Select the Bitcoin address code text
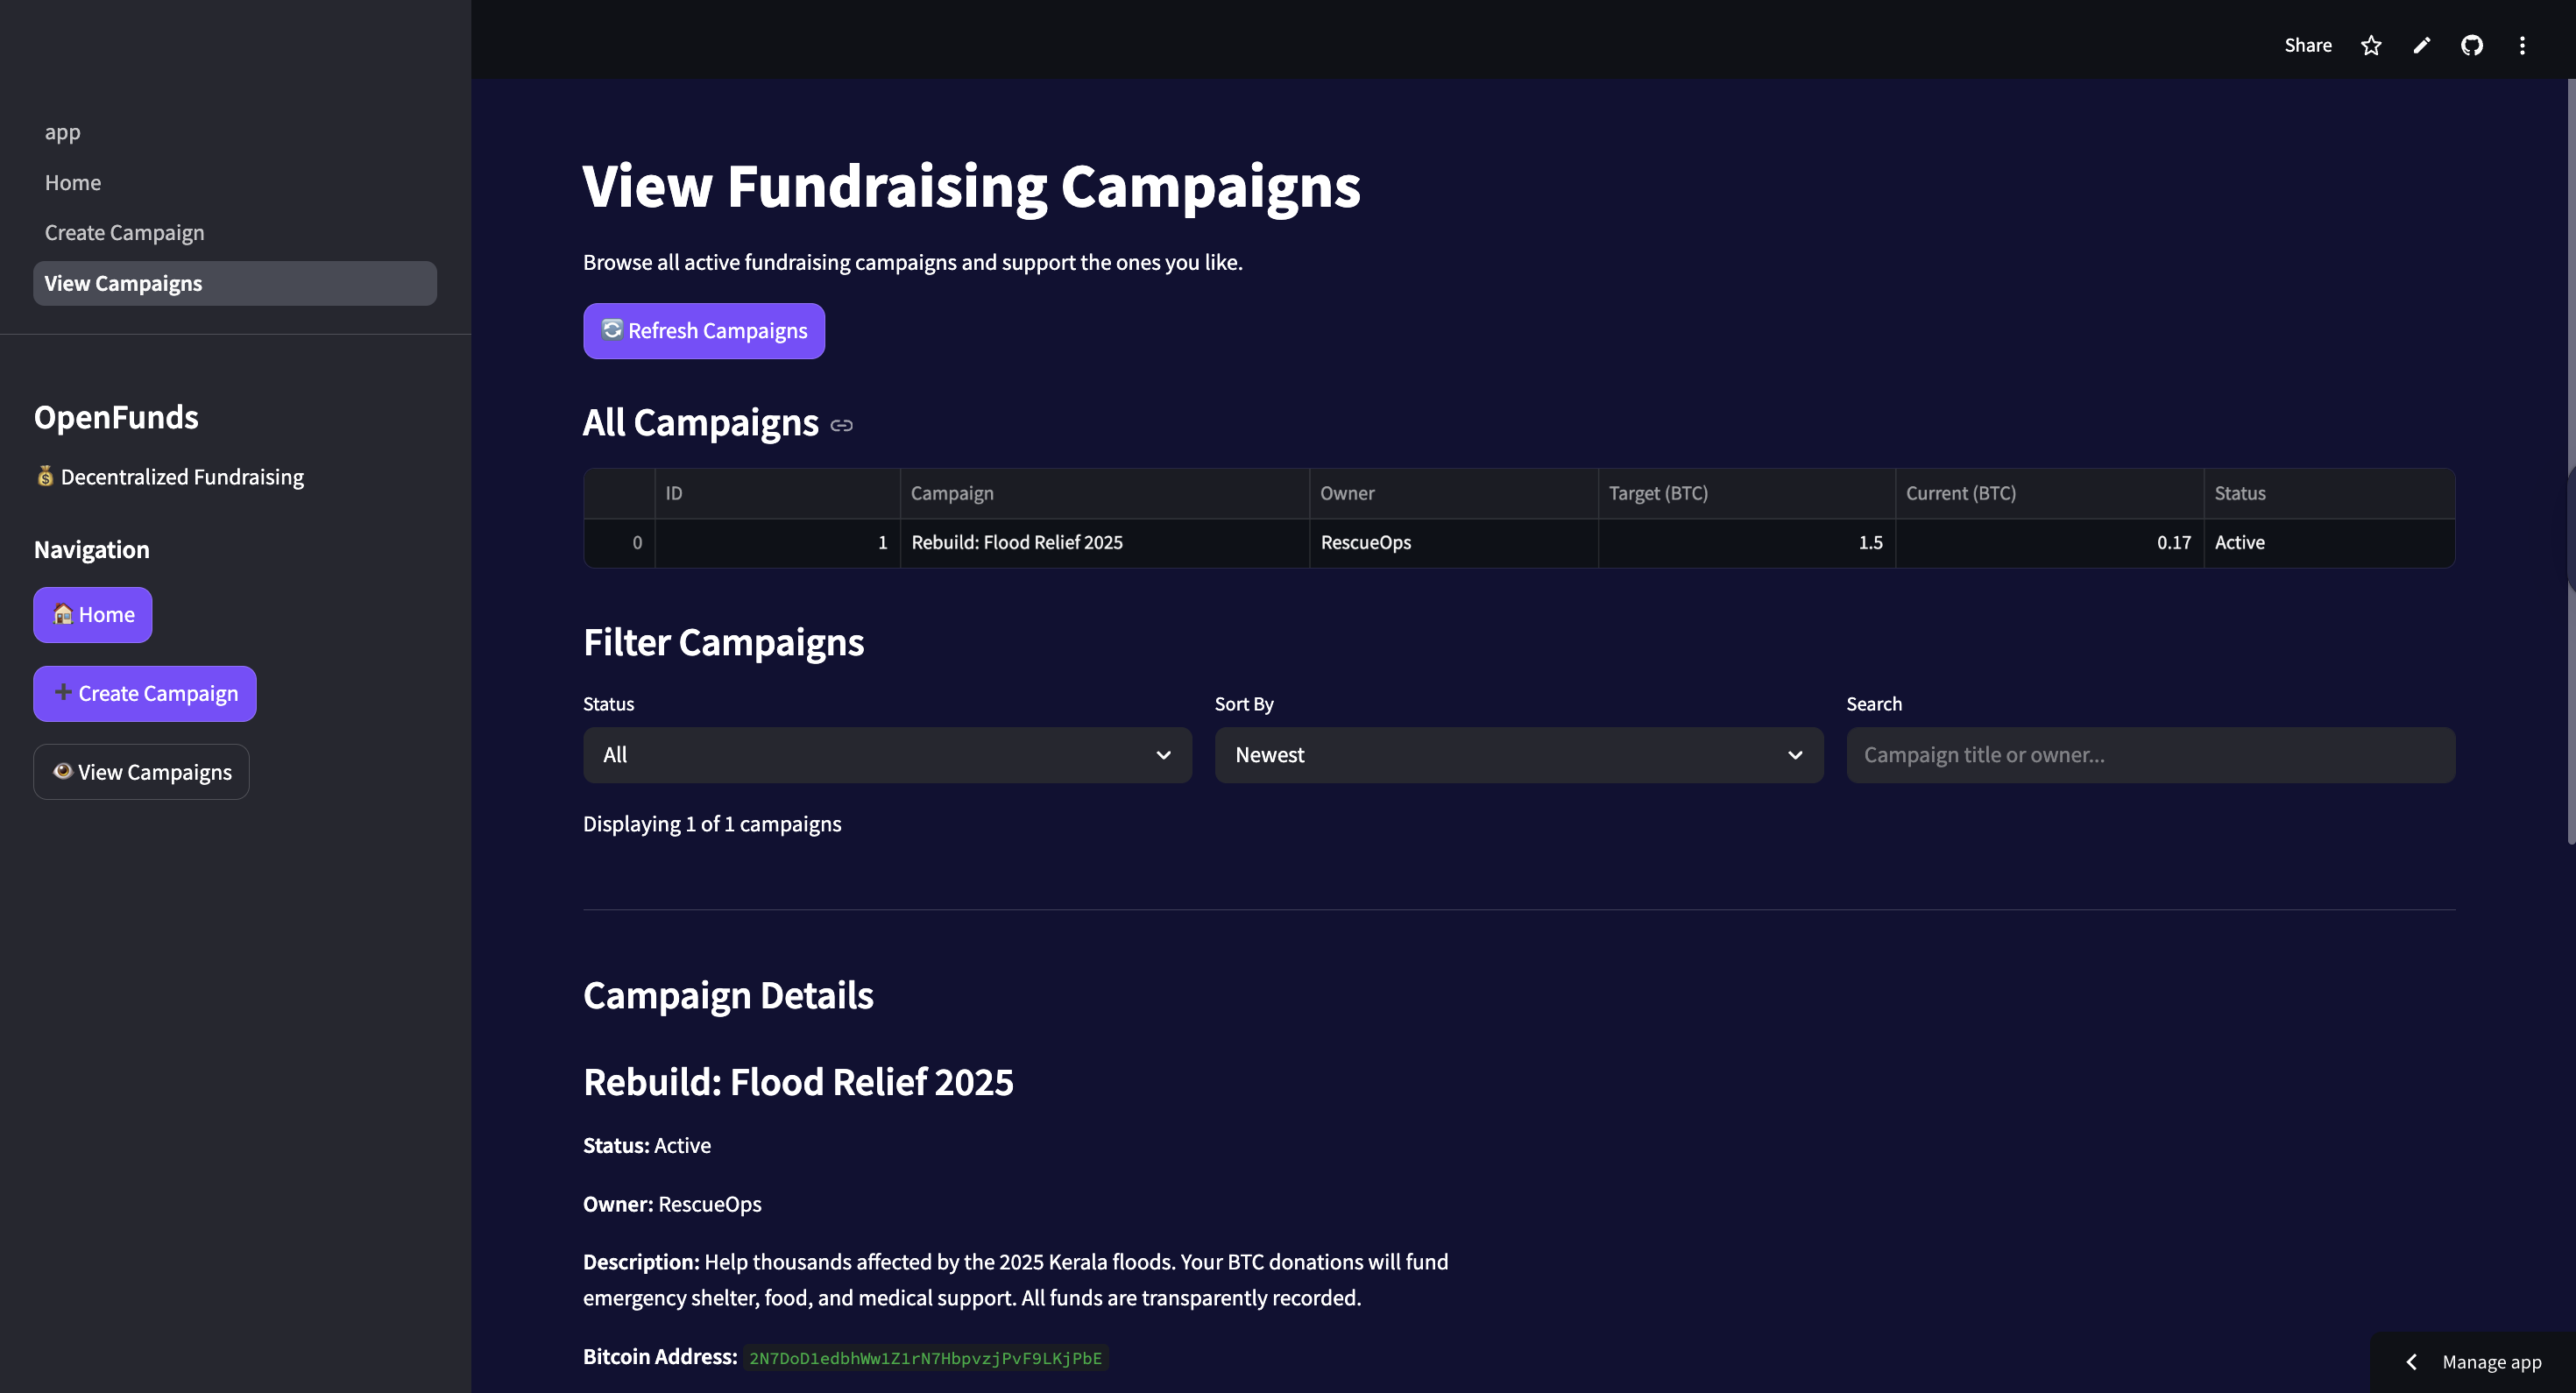The width and height of the screenshot is (2576, 1393). (925, 1358)
